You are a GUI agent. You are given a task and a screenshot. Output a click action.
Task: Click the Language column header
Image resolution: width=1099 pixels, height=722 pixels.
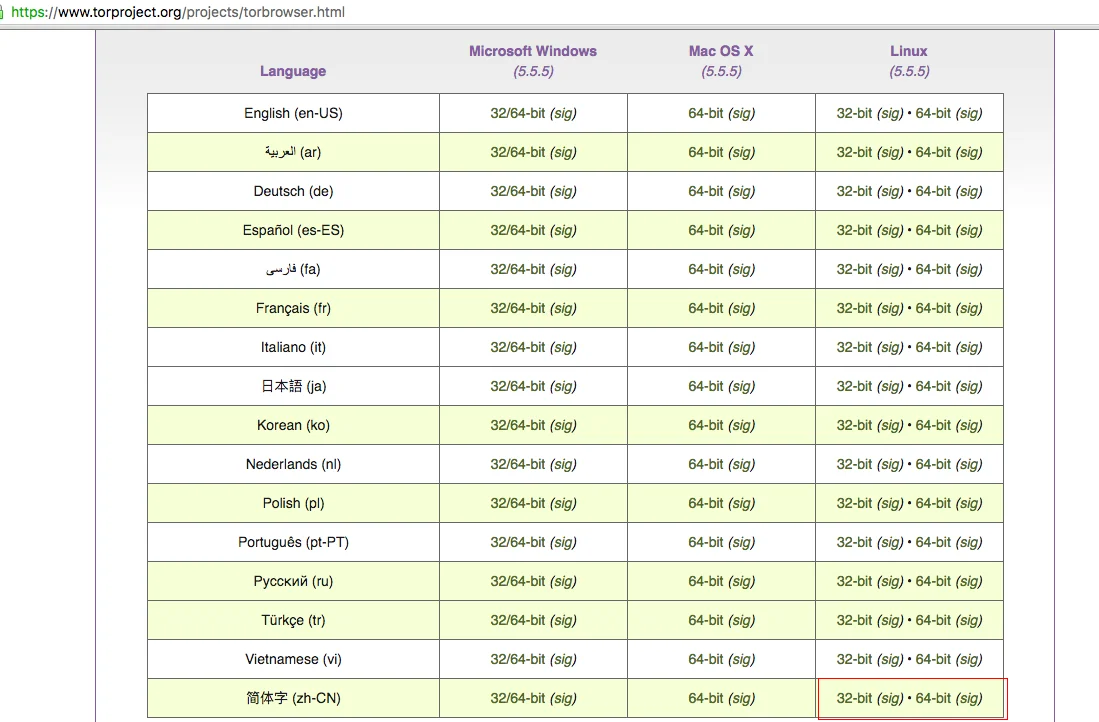click(293, 71)
